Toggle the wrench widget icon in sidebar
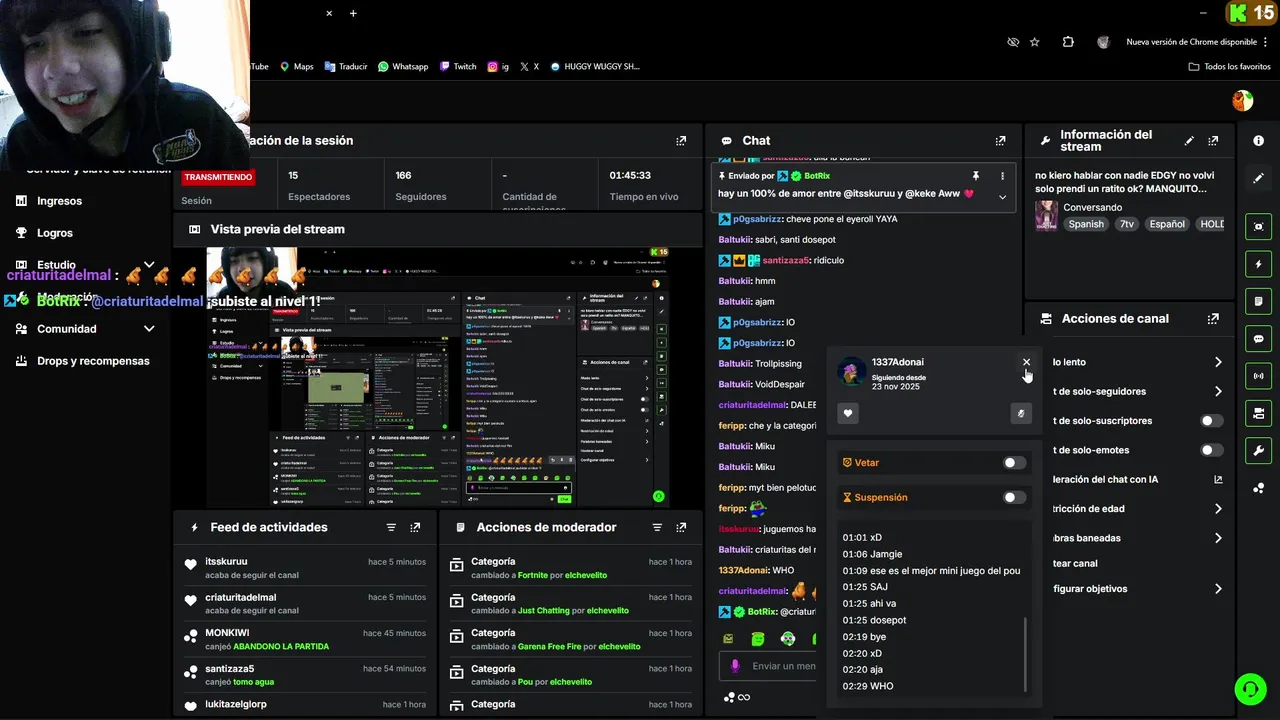The height and width of the screenshot is (720, 1280). pos(1259,450)
